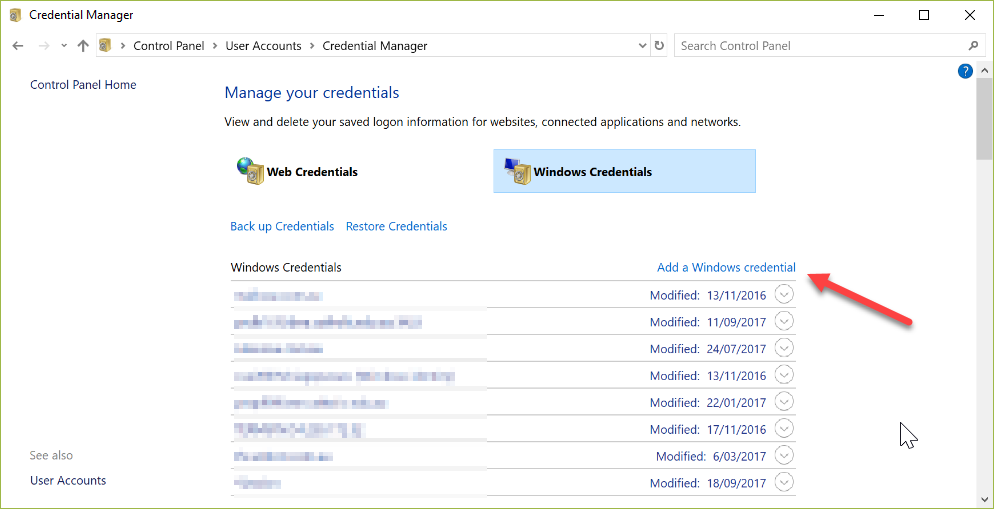Refresh the Credential Manager page
The height and width of the screenshot is (509, 994).
659,46
